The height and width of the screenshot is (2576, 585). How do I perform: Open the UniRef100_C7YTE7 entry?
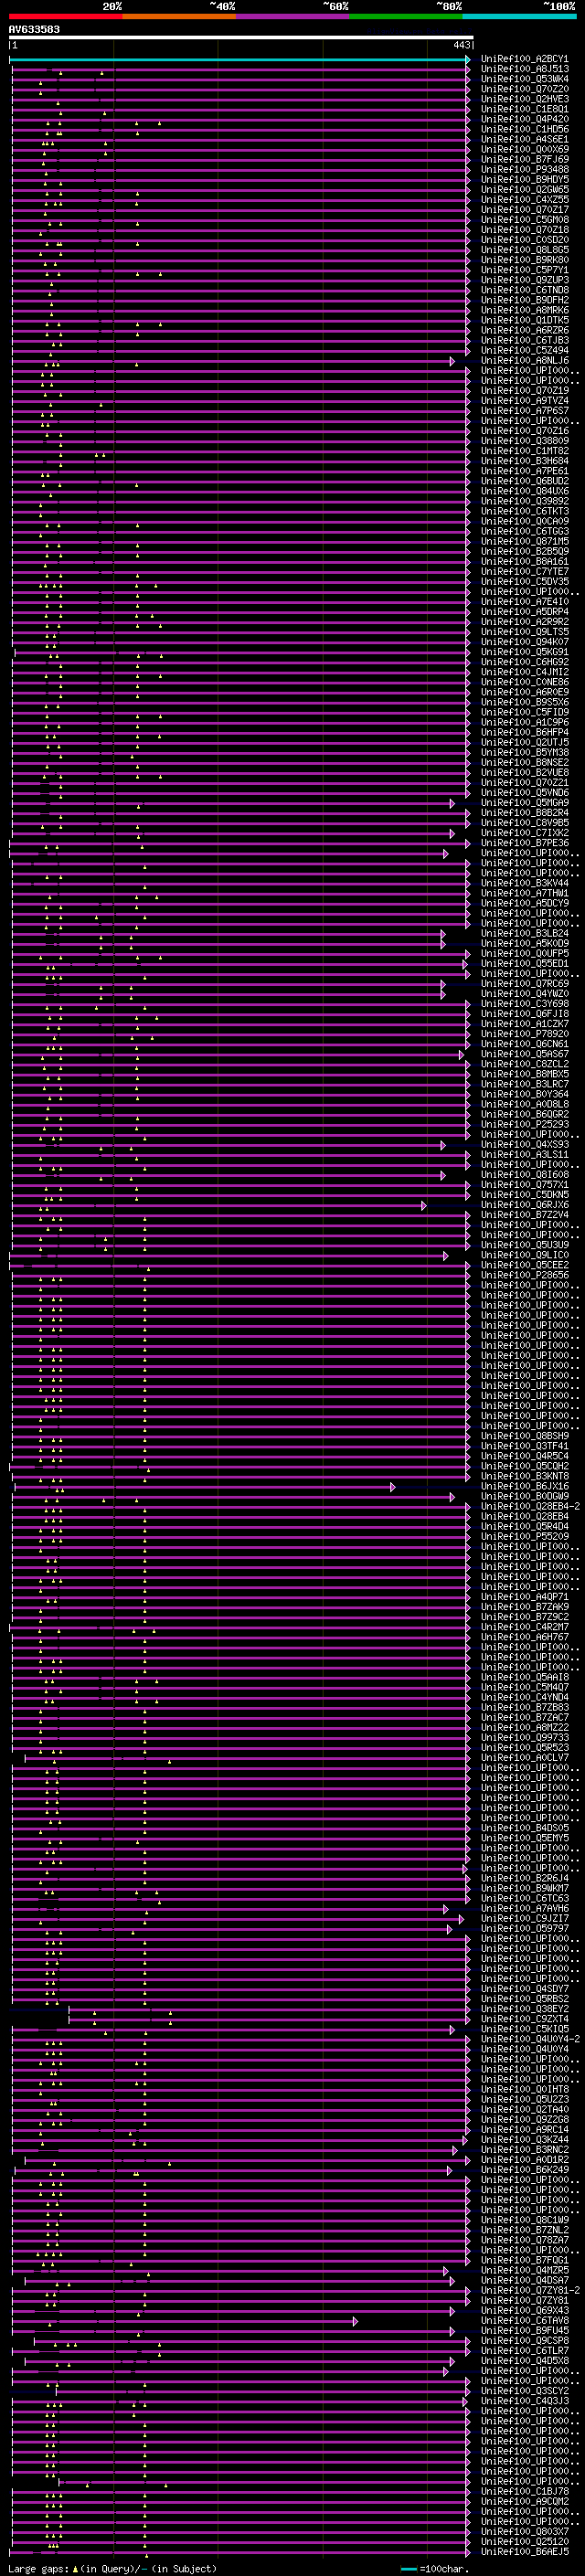pos(525,571)
